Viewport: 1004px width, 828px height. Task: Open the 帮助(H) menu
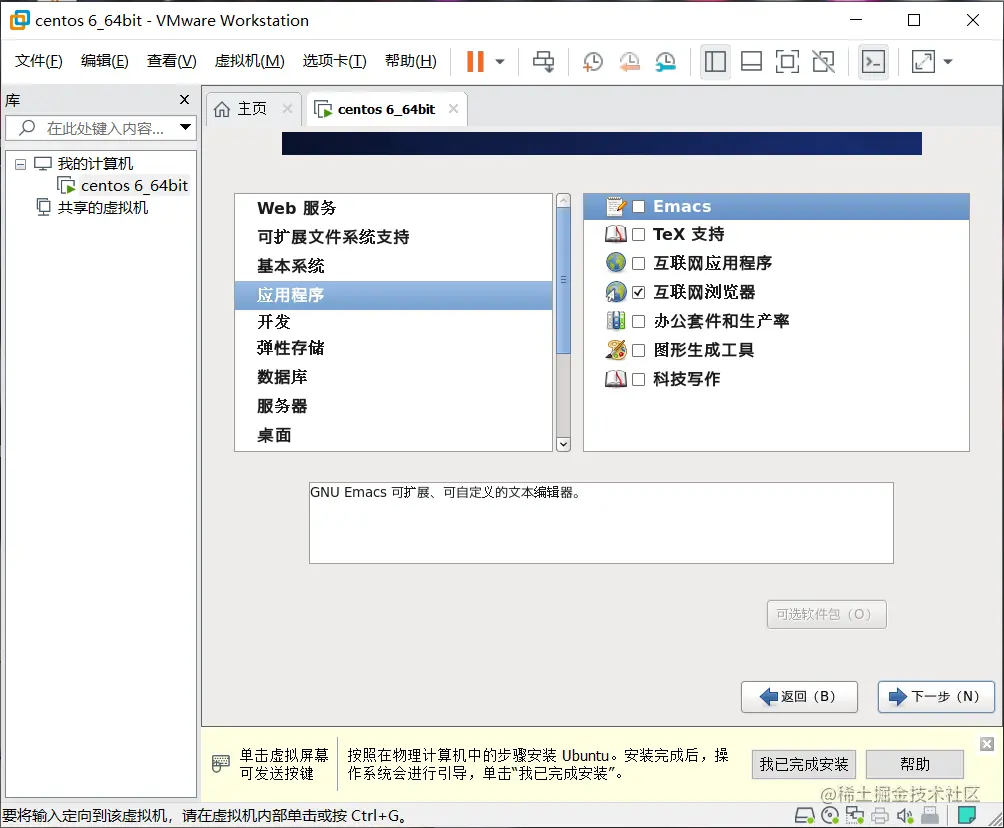(x=410, y=61)
